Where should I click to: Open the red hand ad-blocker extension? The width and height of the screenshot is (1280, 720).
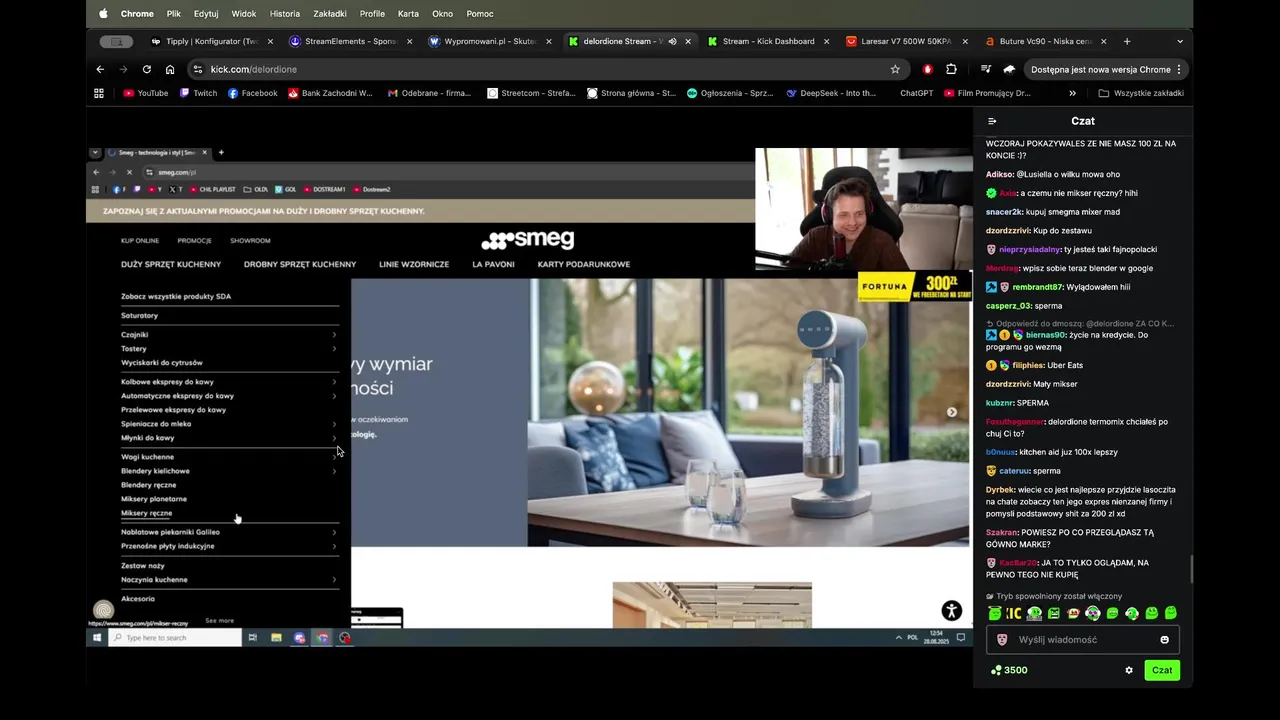coord(928,69)
